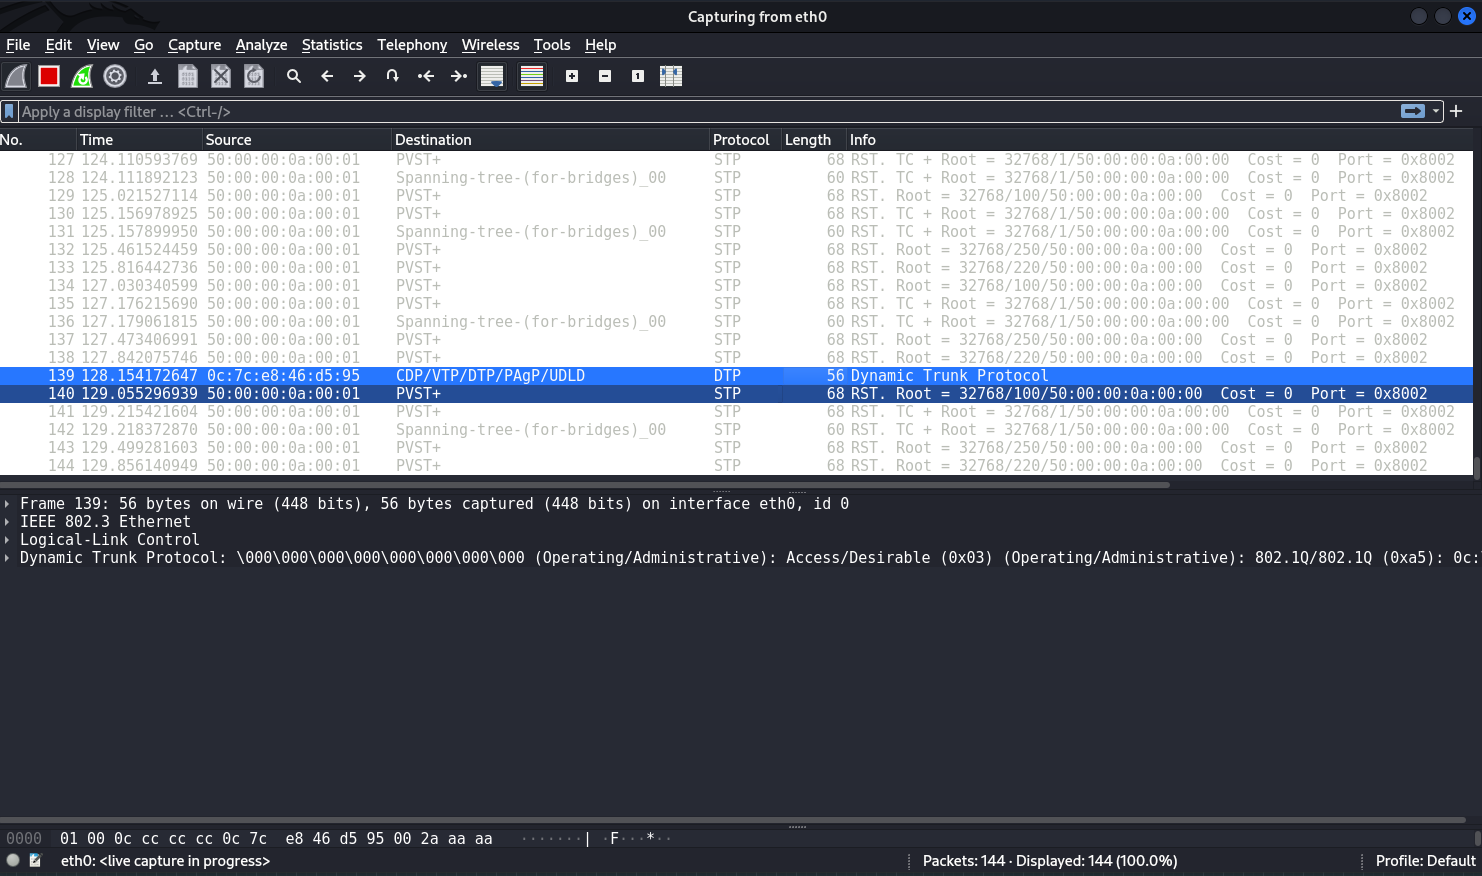Click the Resize columns icon

tap(671, 76)
